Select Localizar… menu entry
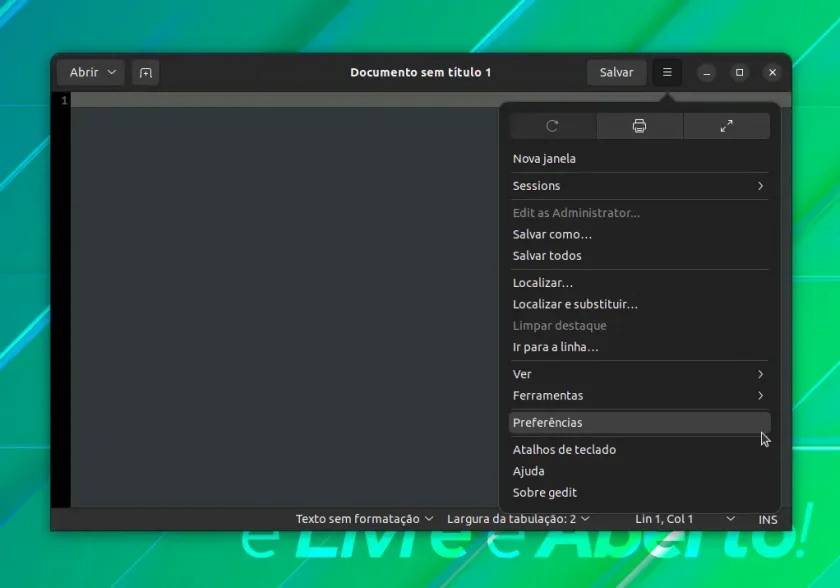The height and width of the screenshot is (588, 840). point(640,283)
